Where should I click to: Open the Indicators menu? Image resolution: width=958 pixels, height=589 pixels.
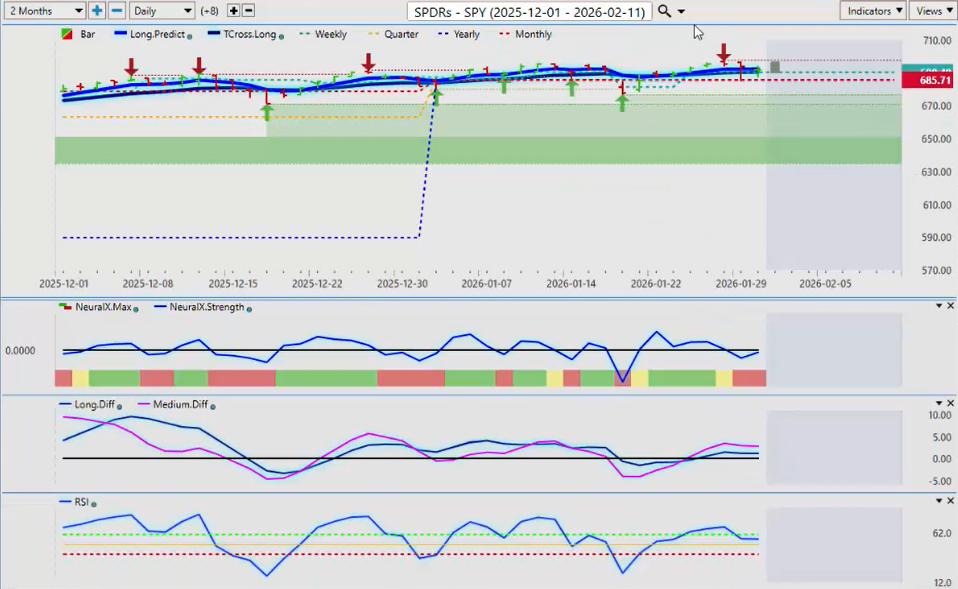pyautogui.click(x=873, y=10)
